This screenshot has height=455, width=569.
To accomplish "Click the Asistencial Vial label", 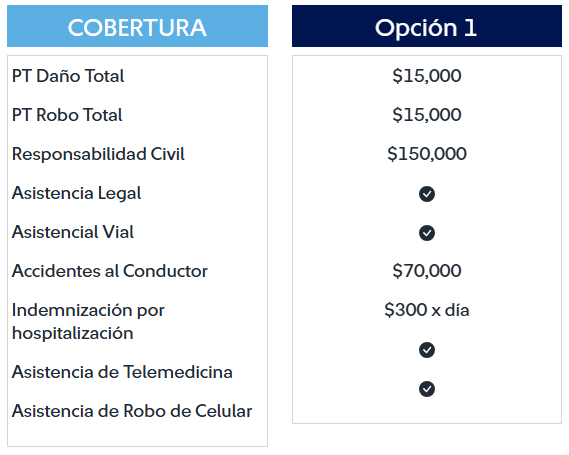I will click(73, 232).
